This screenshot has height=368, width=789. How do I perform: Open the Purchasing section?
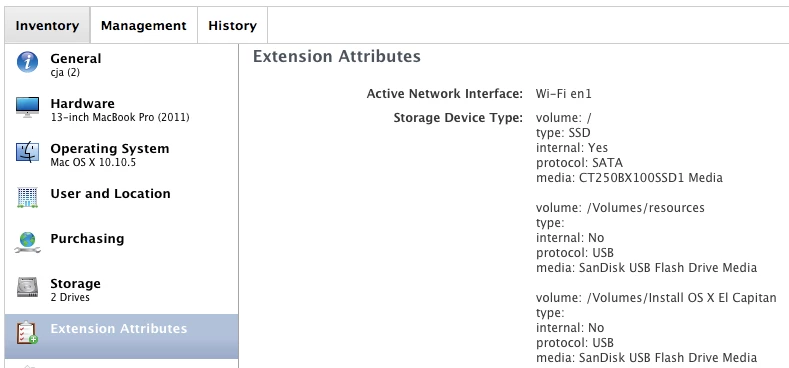point(121,245)
